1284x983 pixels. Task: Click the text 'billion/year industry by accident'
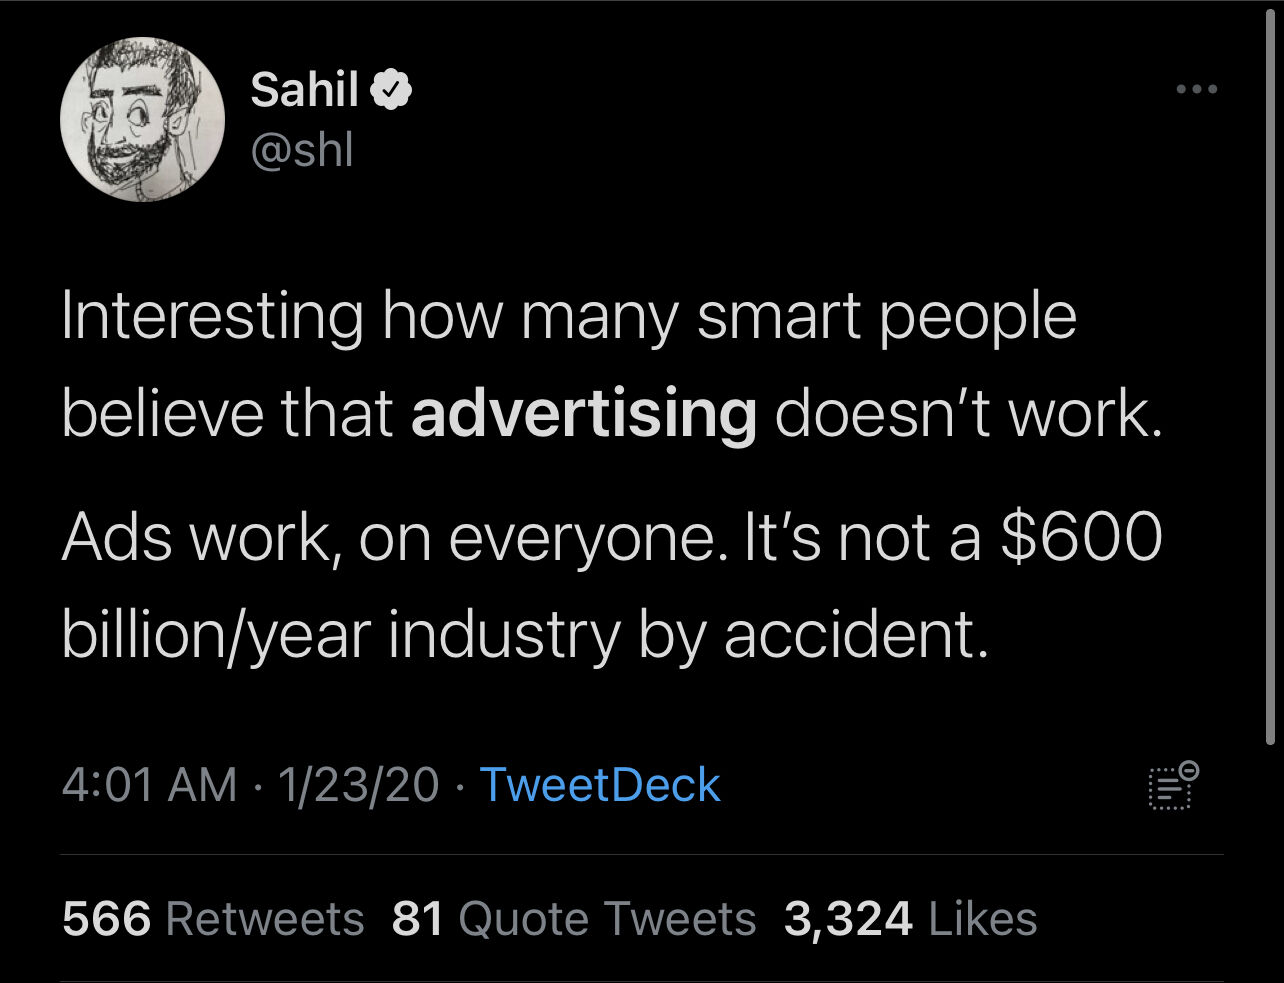pyautogui.click(x=524, y=636)
